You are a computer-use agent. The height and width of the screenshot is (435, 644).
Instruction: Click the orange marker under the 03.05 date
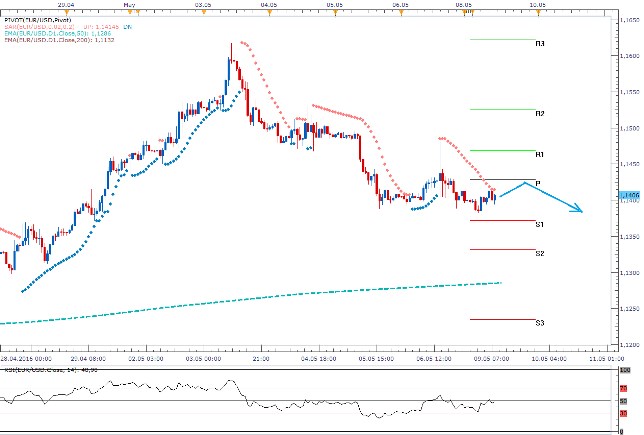[197, 12]
